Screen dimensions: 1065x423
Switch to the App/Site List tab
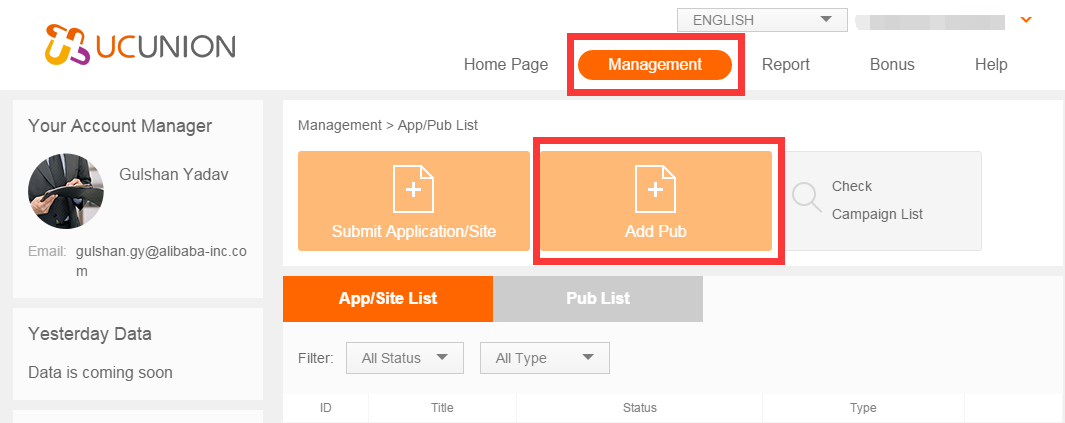(388, 299)
